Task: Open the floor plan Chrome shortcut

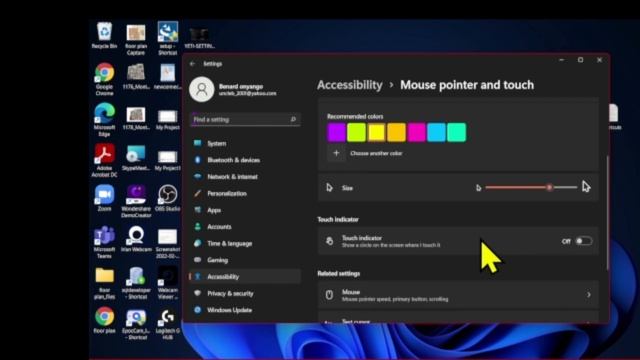Action: point(104,320)
